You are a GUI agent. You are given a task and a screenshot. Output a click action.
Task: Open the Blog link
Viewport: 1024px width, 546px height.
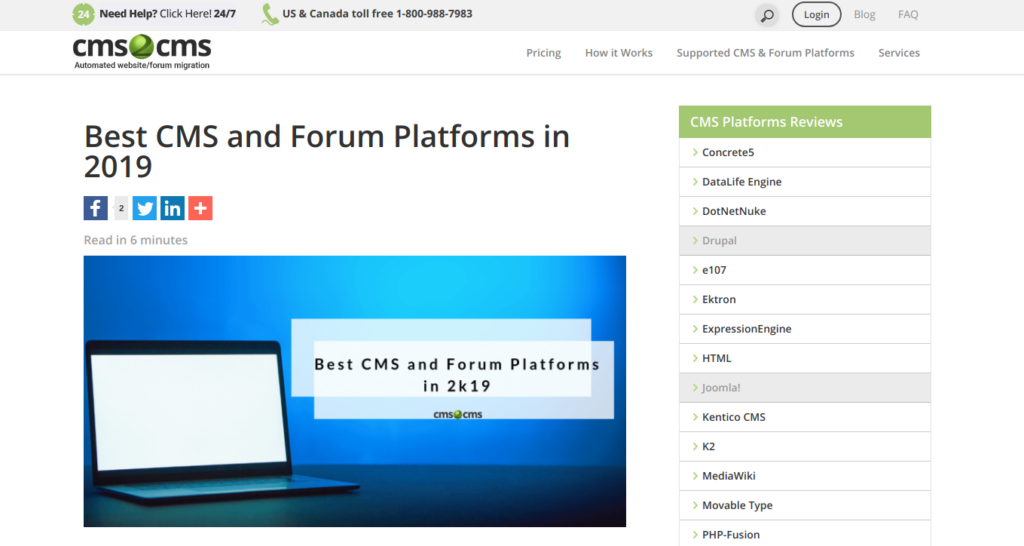click(x=864, y=14)
